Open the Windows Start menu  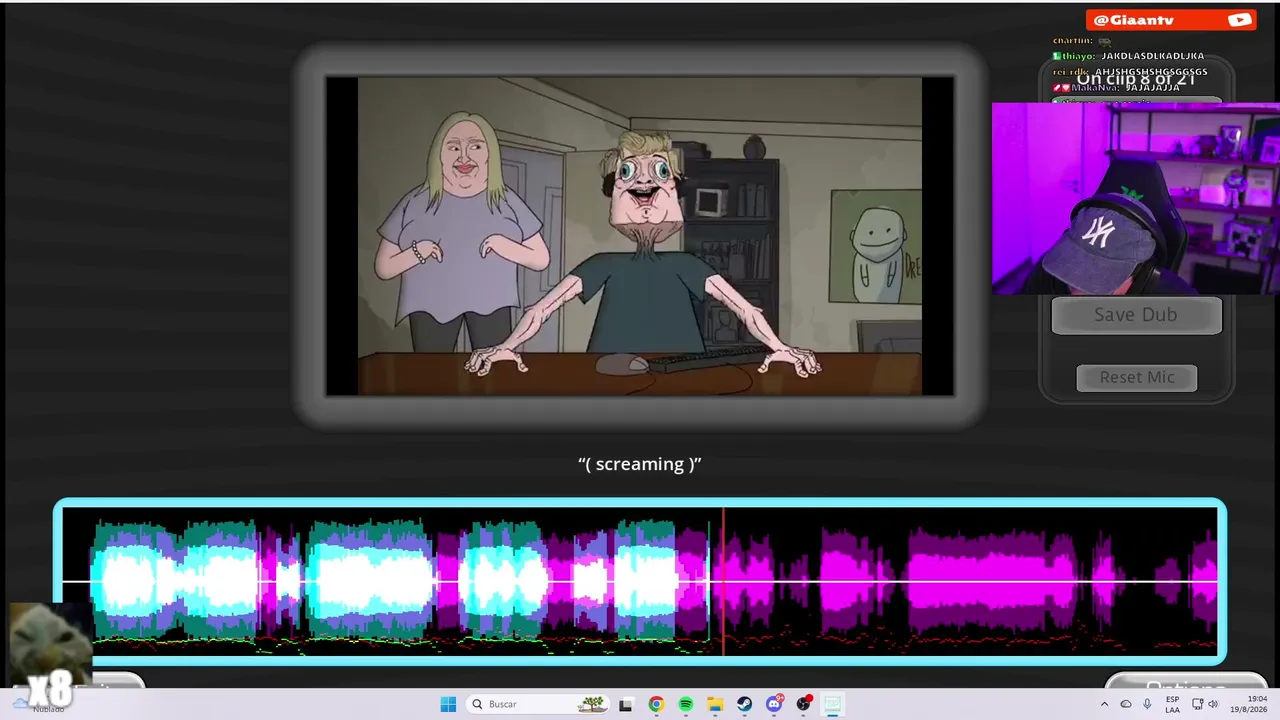448,704
